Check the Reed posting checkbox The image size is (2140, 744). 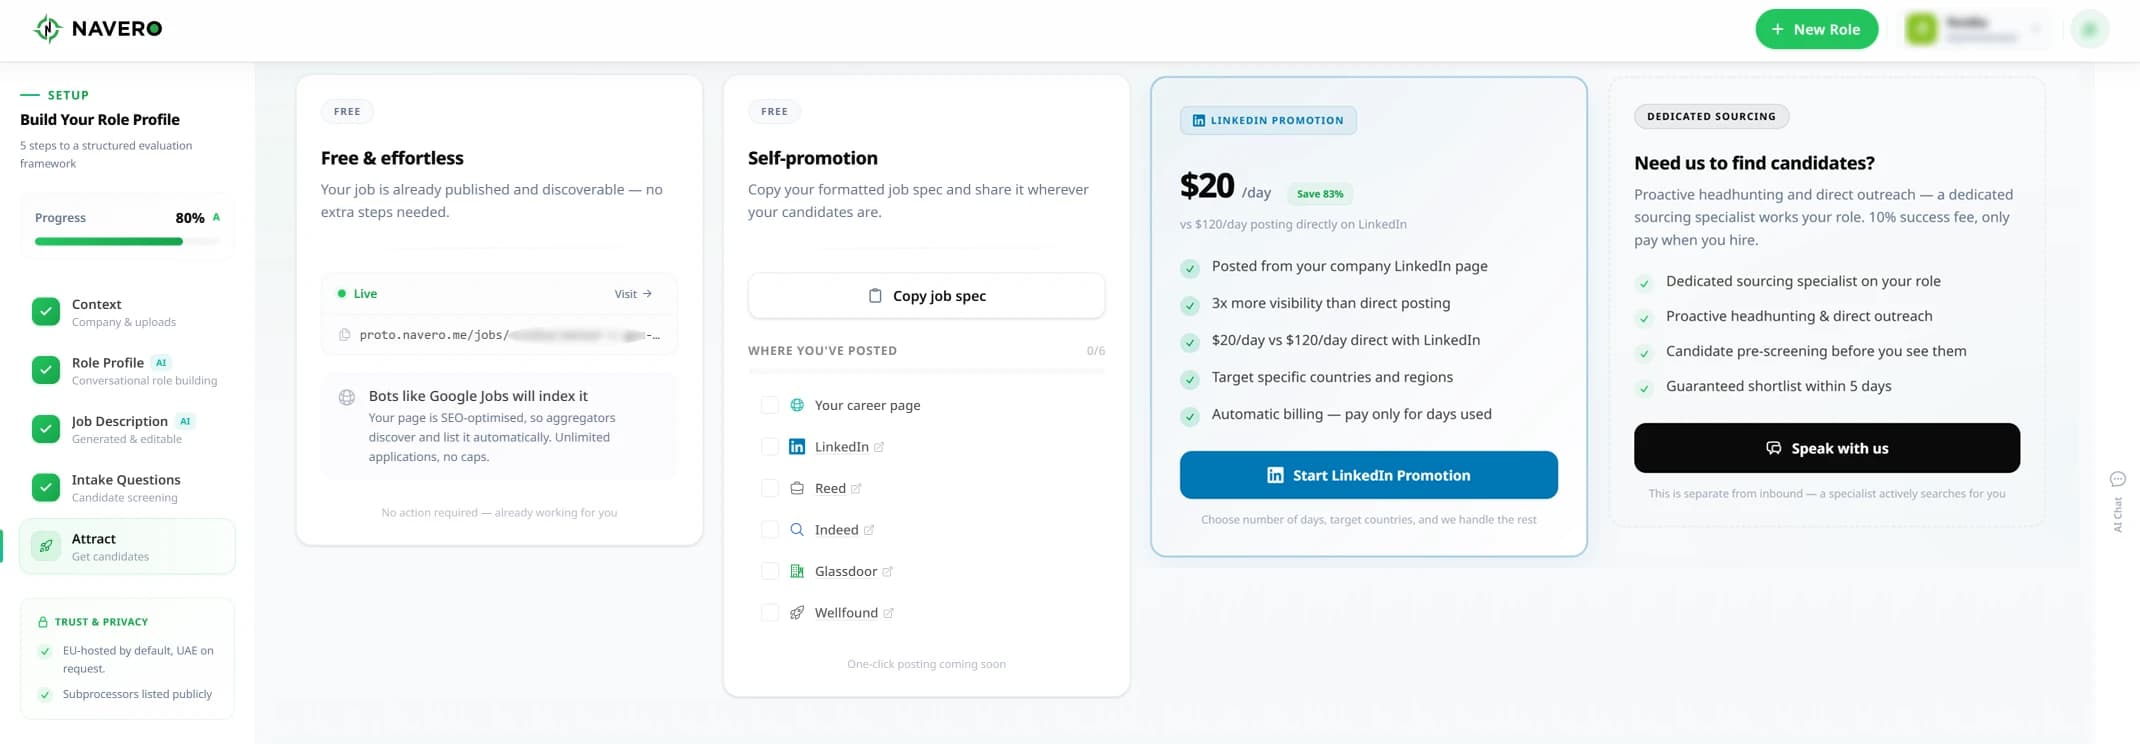coord(769,487)
